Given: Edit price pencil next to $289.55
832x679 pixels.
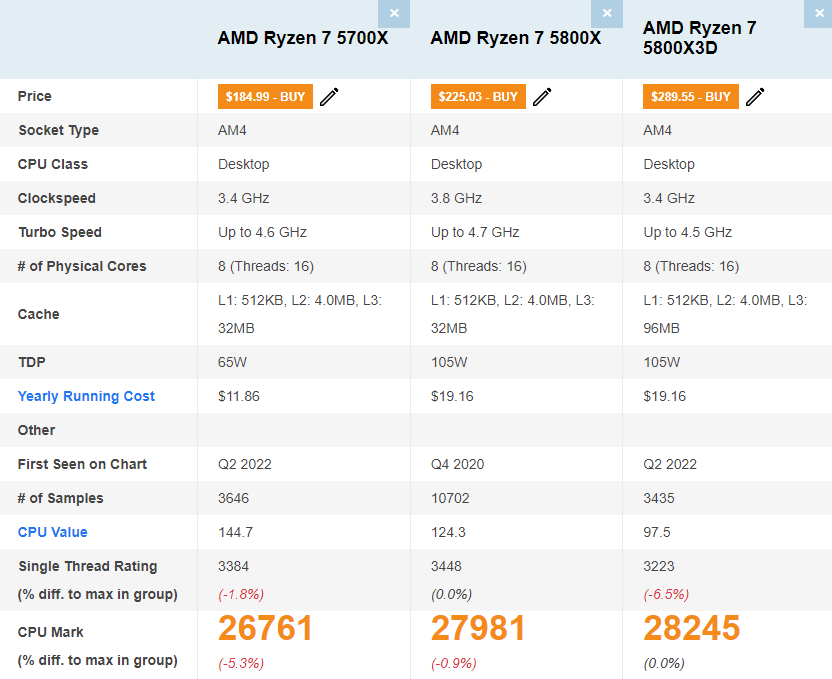Looking at the screenshot, I should point(755,97).
